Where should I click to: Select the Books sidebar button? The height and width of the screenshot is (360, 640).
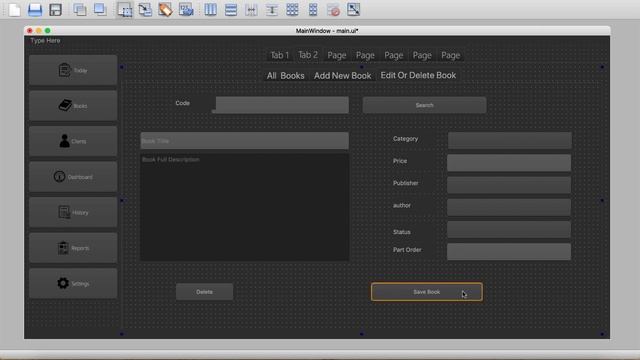coord(73,106)
